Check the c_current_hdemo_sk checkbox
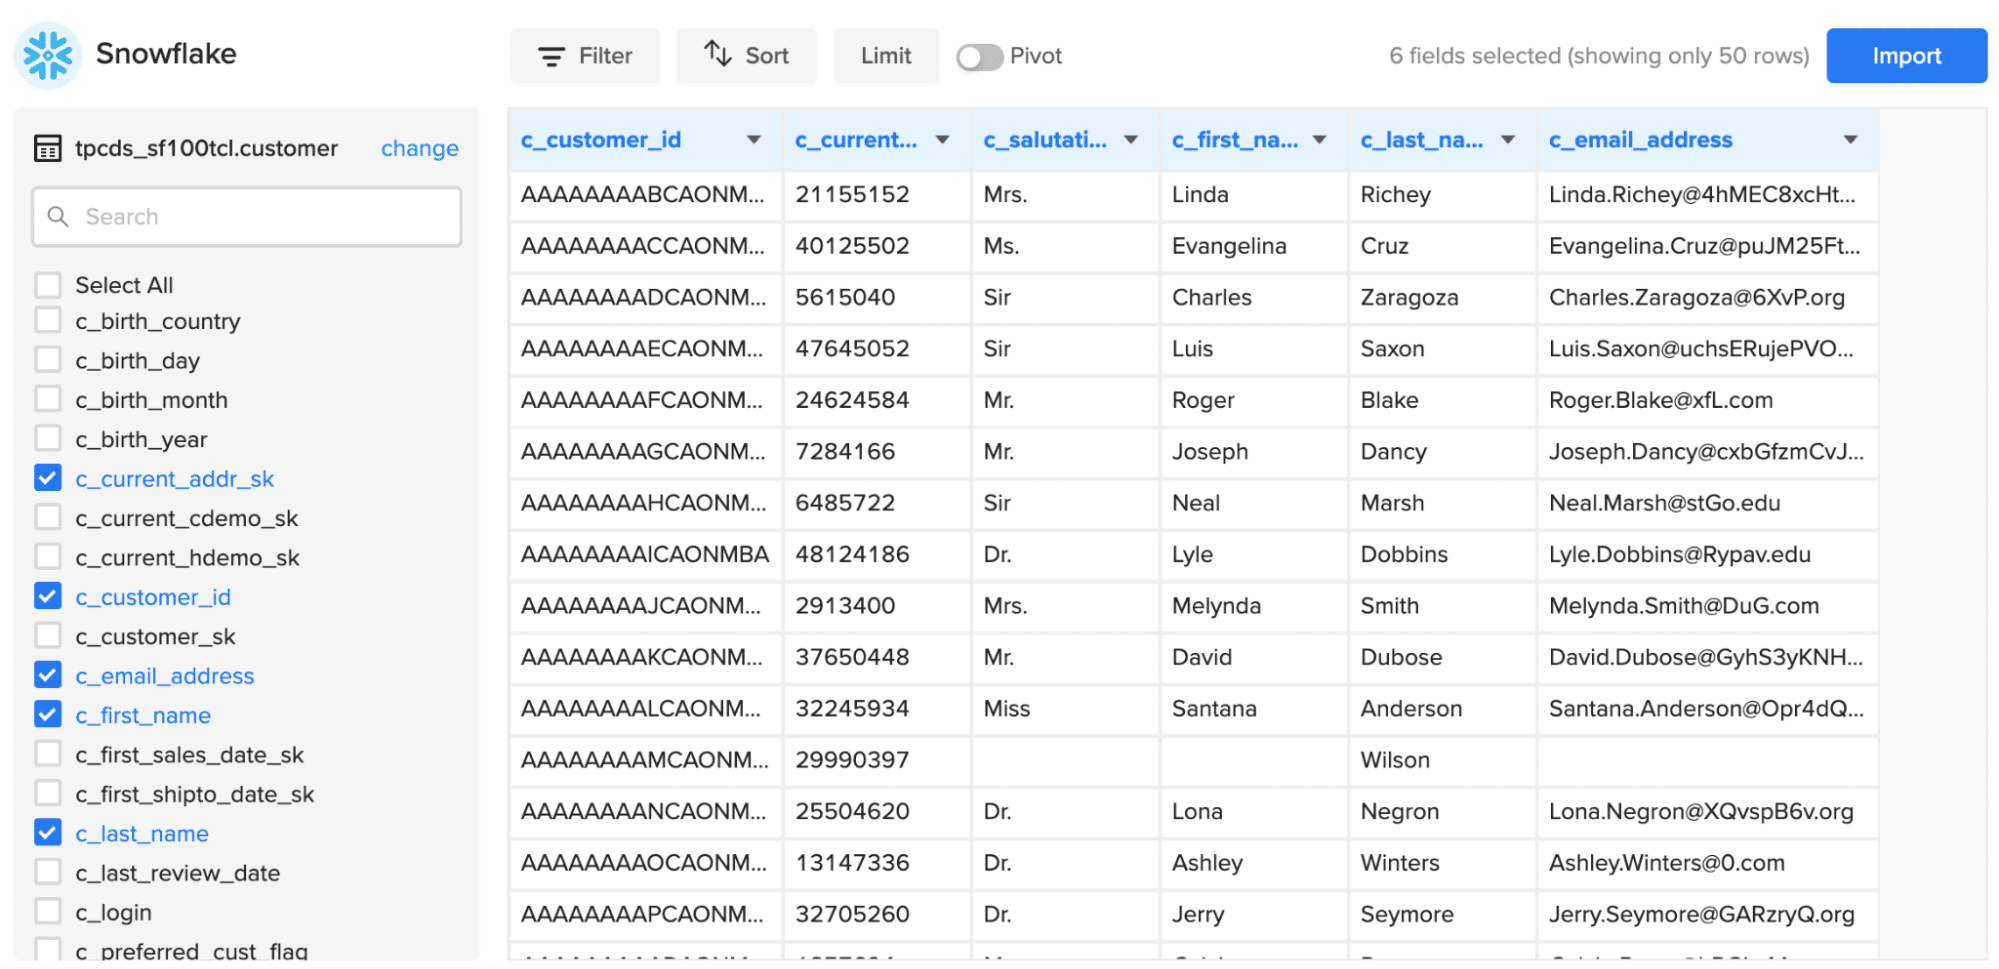 (48, 557)
